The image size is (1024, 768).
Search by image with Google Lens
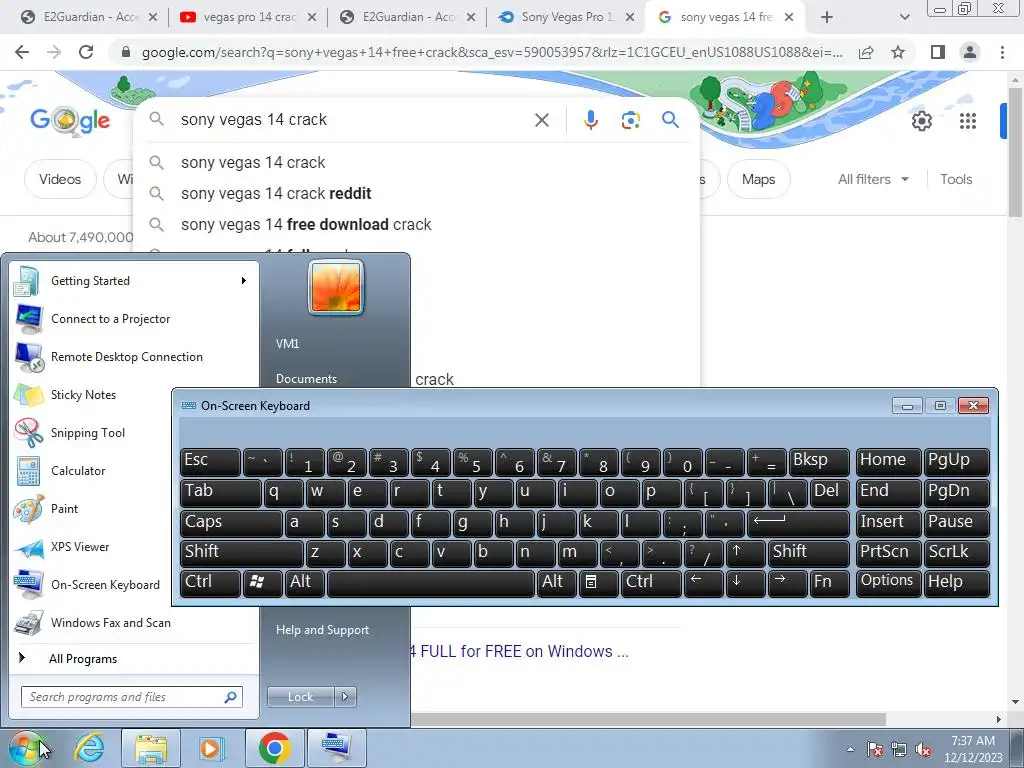[x=630, y=120]
